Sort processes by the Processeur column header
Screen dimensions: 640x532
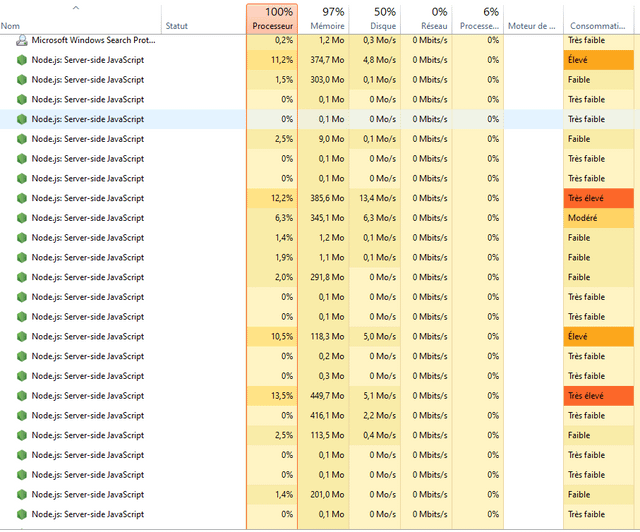tap(272, 18)
